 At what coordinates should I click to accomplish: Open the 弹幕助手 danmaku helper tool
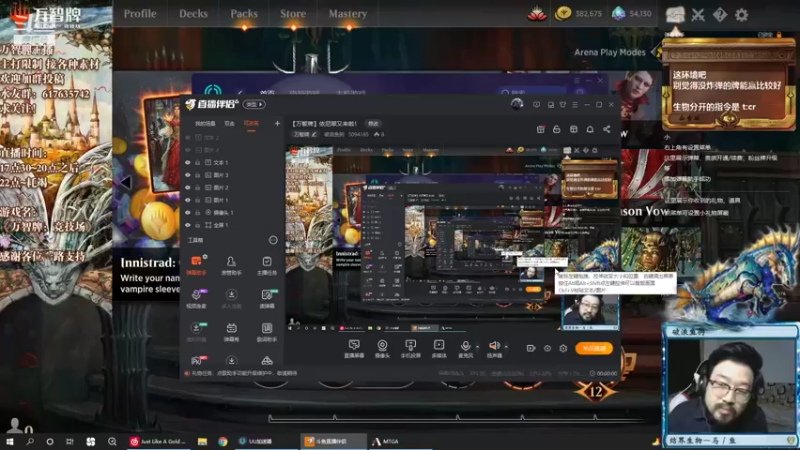pyautogui.click(x=196, y=265)
